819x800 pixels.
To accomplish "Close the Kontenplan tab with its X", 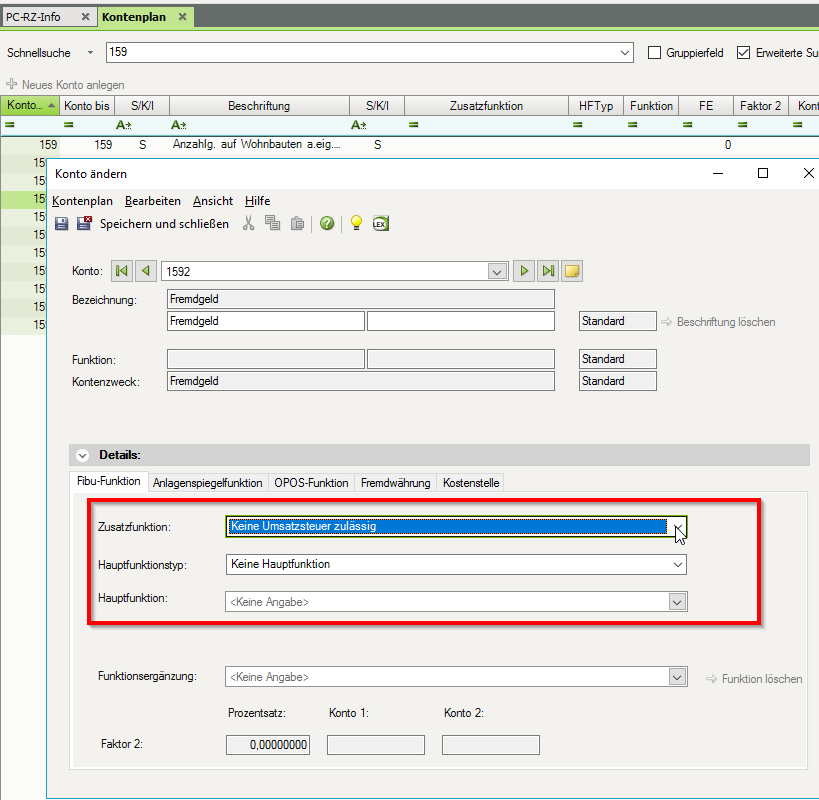I will (182, 17).
